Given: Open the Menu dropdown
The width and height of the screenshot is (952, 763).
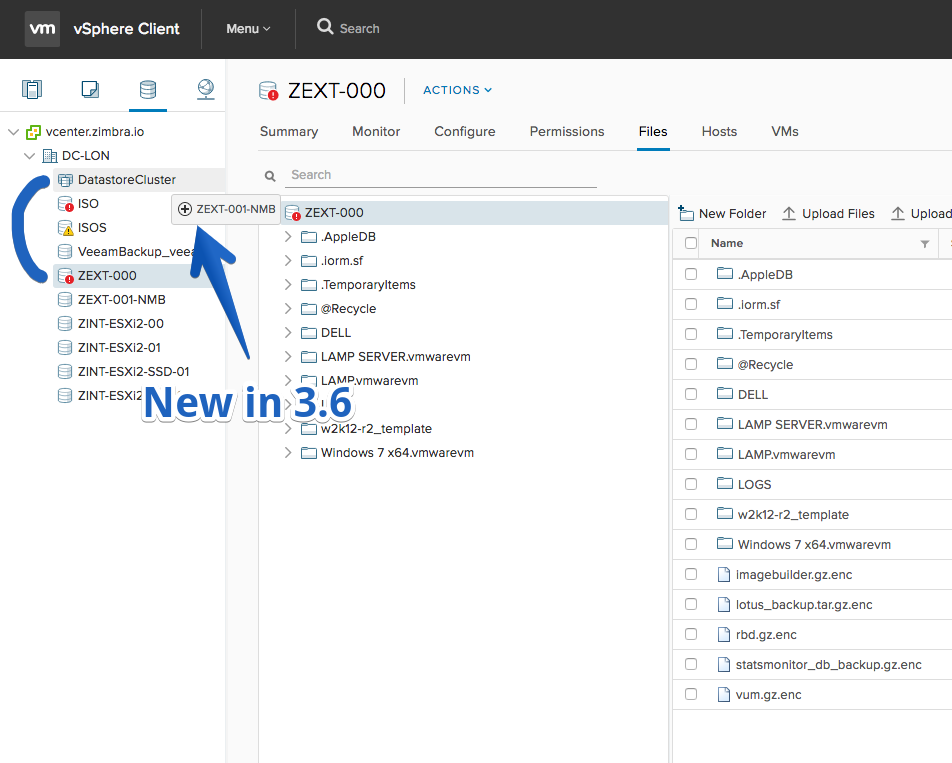Looking at the screenshot, I should (248, 29).
